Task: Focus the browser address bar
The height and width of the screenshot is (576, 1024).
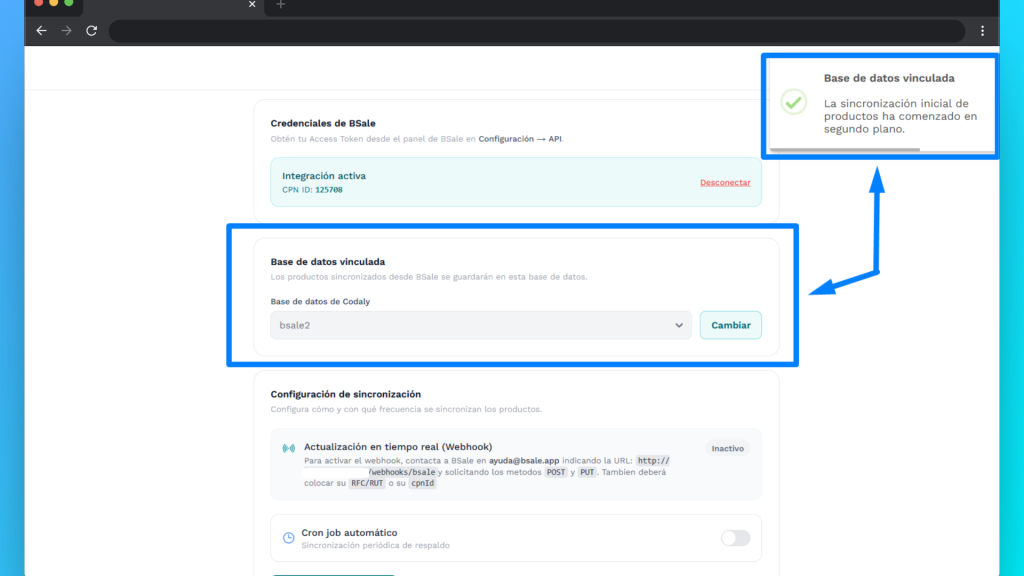Action: (x=537, y=31)
